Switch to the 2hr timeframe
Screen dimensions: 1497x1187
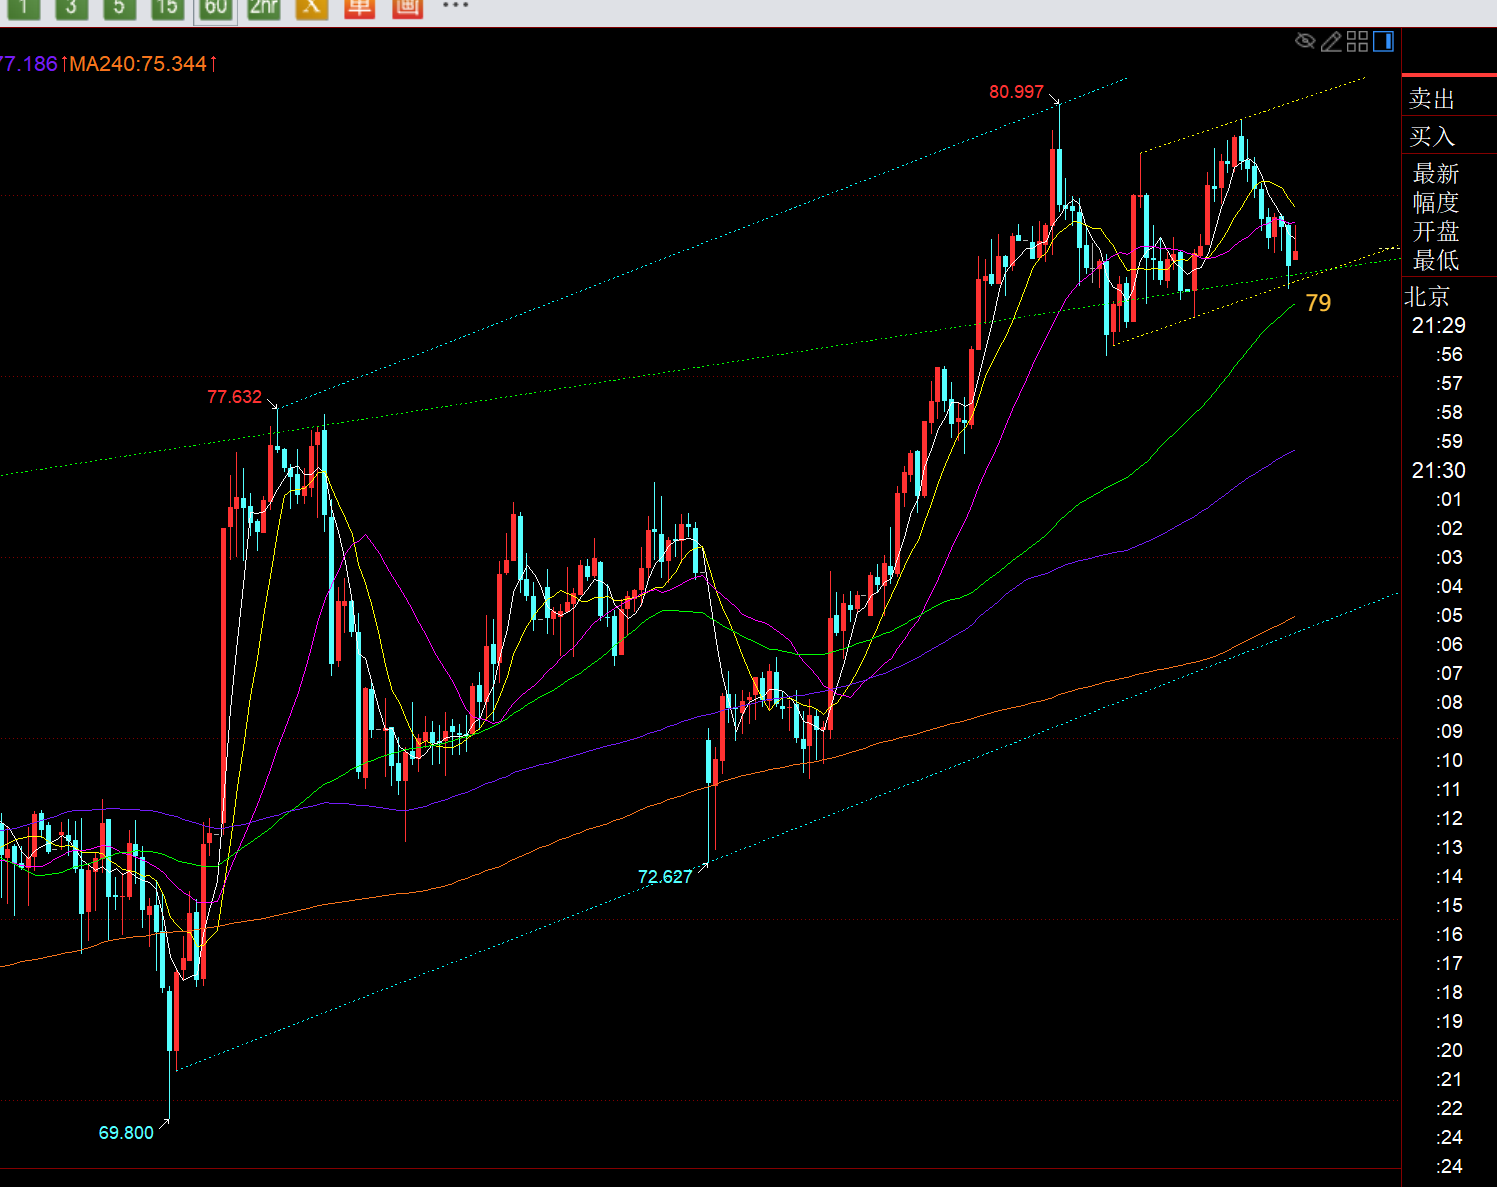pyautogui.click(x=264, y=7)
